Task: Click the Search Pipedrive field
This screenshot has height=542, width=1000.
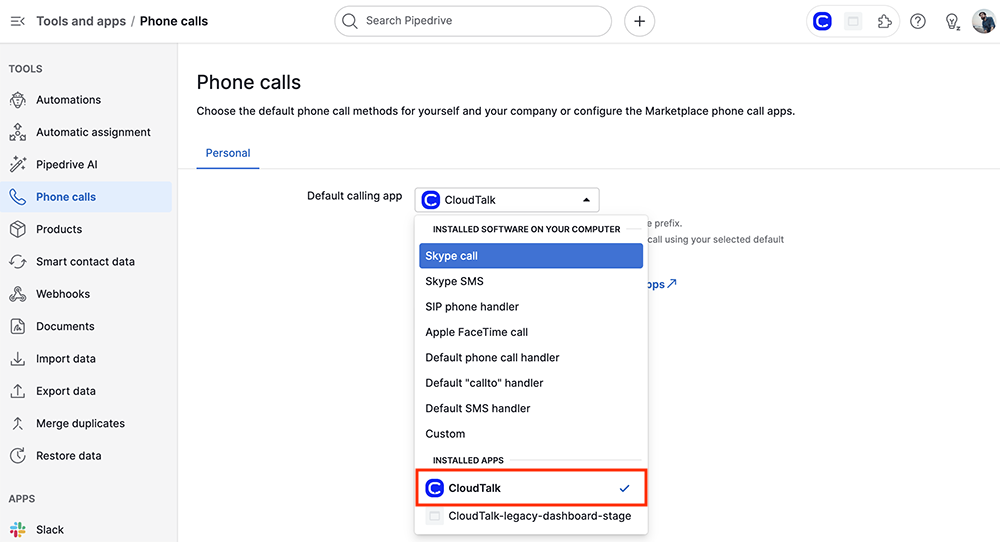Action: [473, 21]
